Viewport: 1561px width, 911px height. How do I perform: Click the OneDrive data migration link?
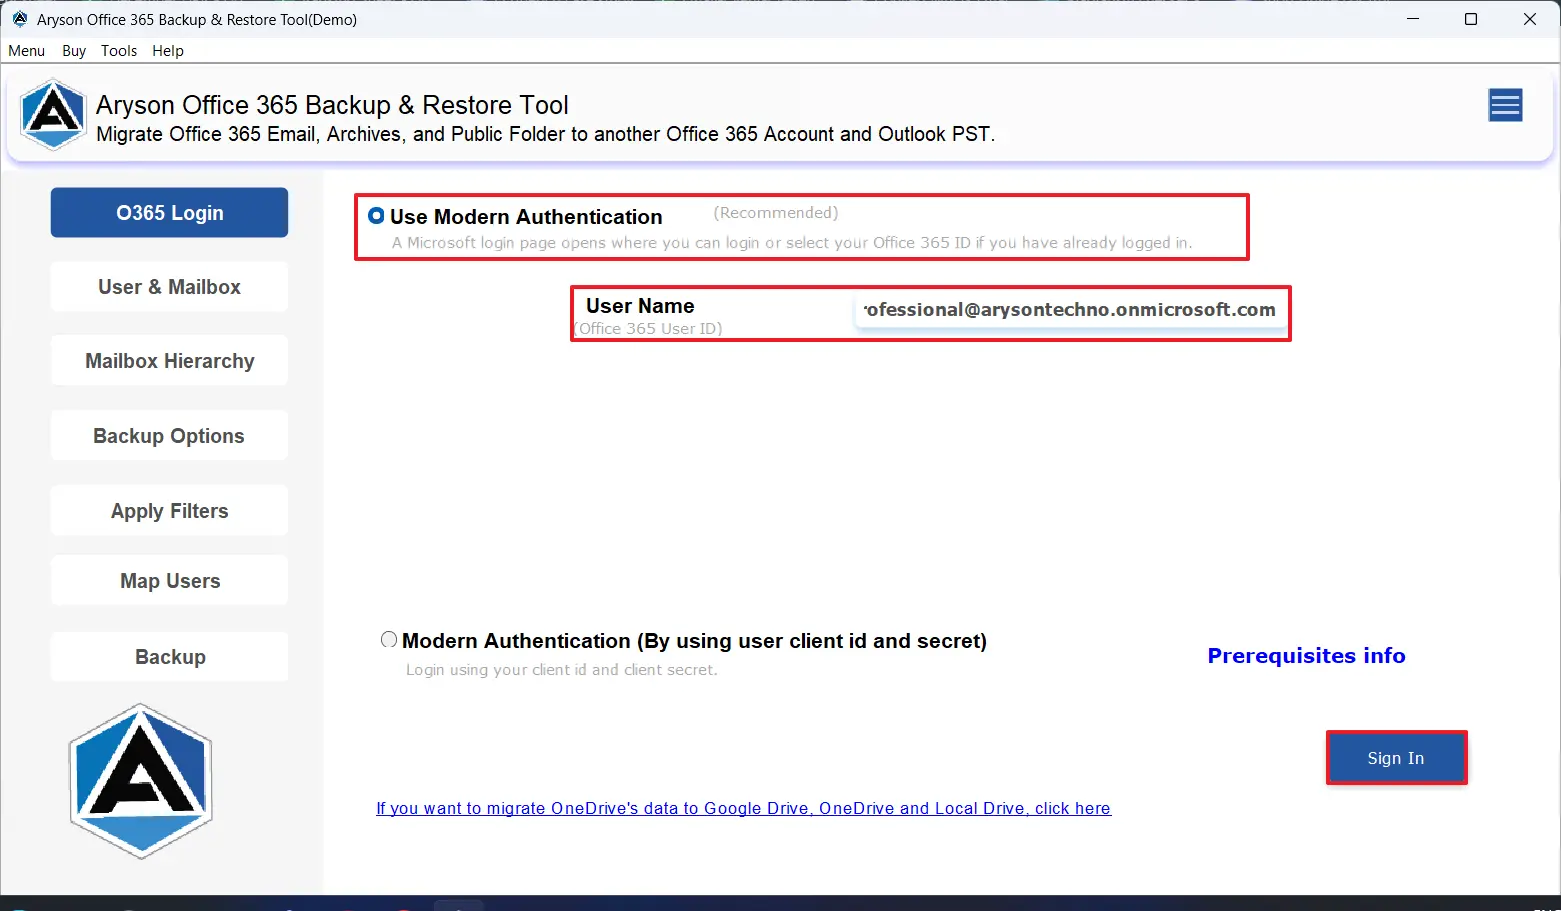point(743,808)
